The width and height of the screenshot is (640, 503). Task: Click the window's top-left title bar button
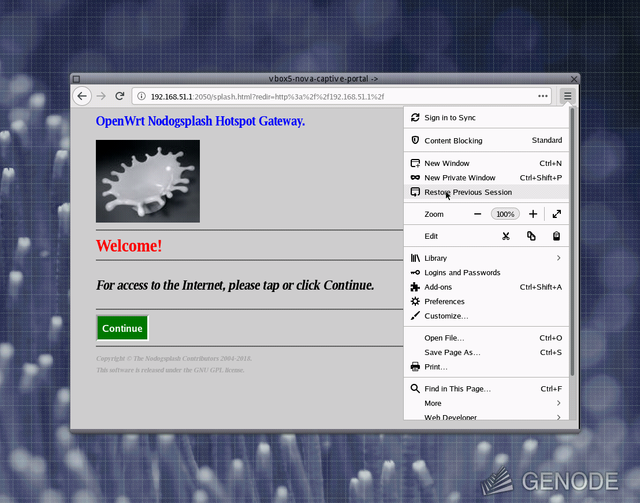click(76, 79)
